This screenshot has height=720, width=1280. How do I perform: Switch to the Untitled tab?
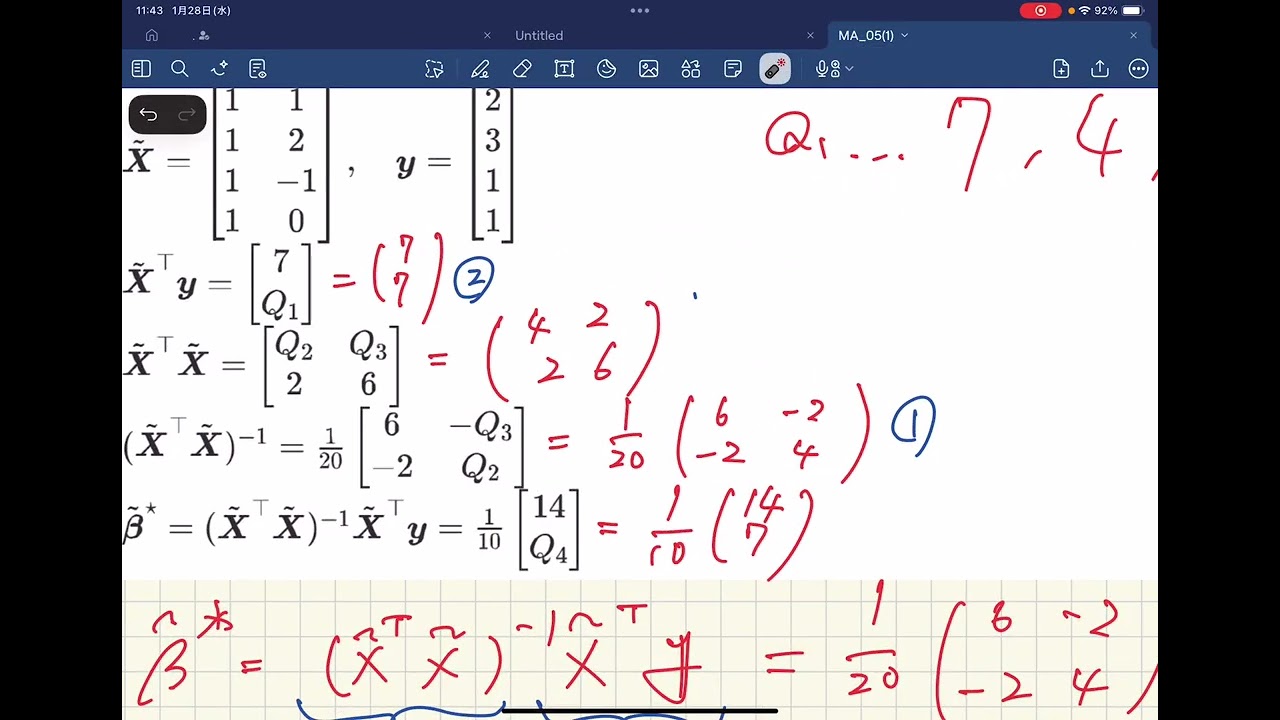539,35
